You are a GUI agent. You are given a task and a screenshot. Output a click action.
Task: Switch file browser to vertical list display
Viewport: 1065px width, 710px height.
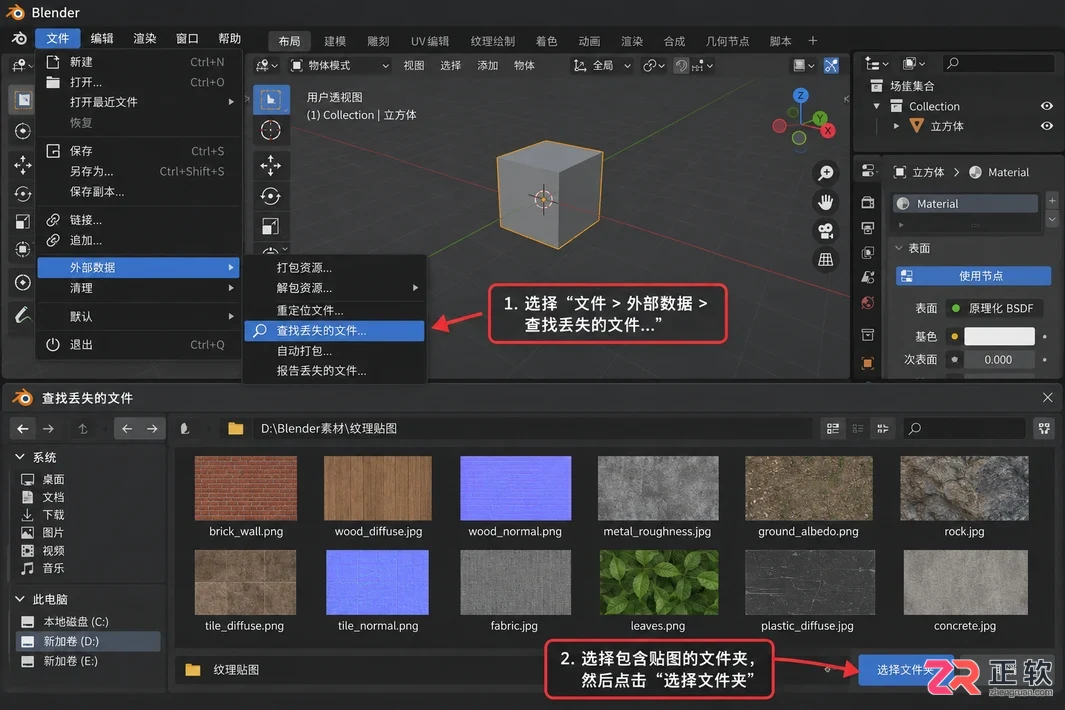click(833, 429)
